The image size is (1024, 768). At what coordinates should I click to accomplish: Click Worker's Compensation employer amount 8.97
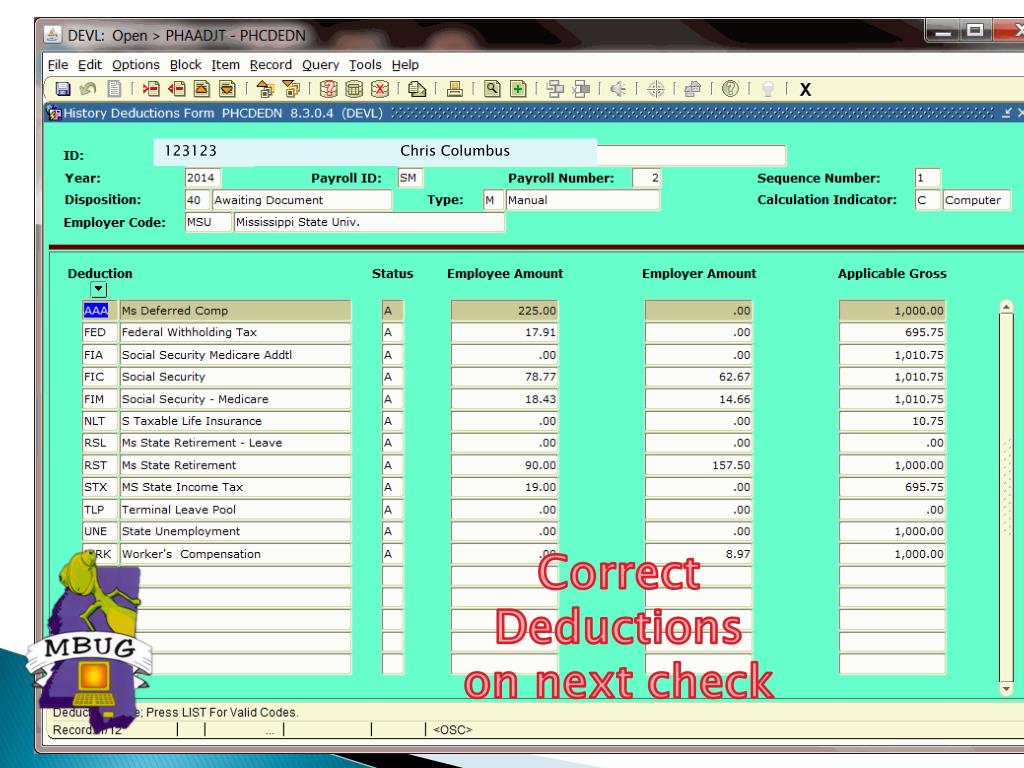tap(698, 554)
